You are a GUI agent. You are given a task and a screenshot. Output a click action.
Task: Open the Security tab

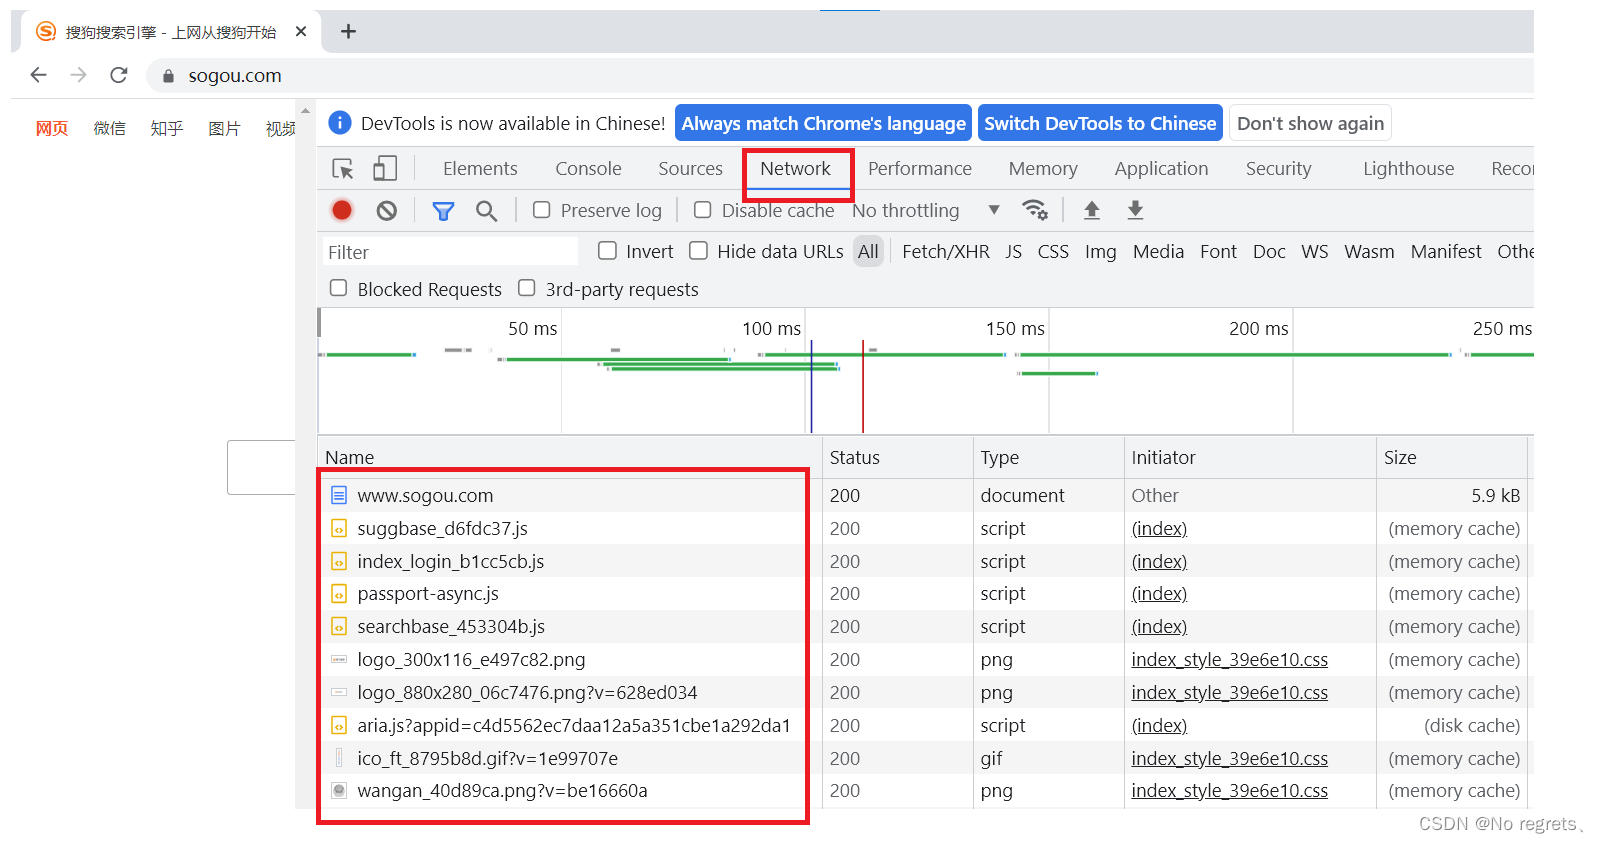(1278, 169)
